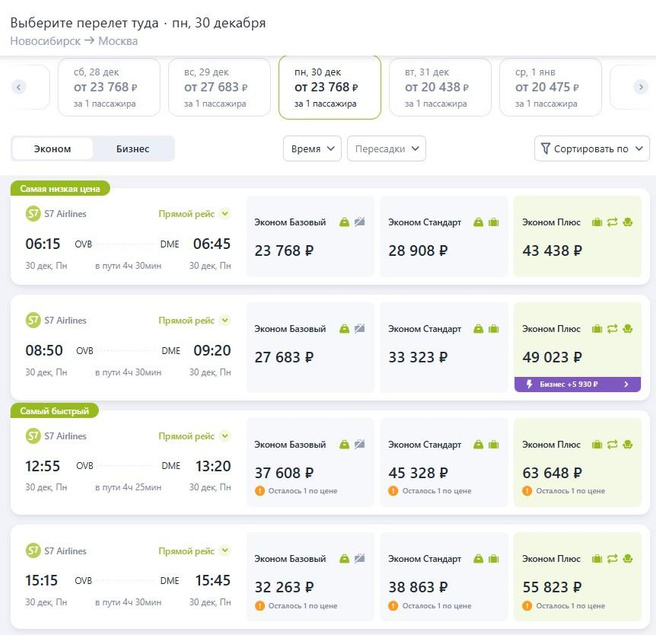Switch fare class to Эконом
Viewport: 656px width, 635px height.
coord(52,149)
